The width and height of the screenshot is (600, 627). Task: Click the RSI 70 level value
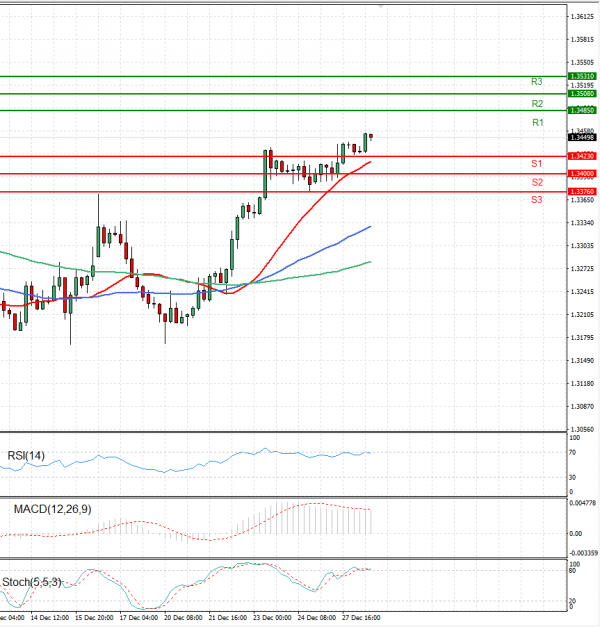click(572, 452)
